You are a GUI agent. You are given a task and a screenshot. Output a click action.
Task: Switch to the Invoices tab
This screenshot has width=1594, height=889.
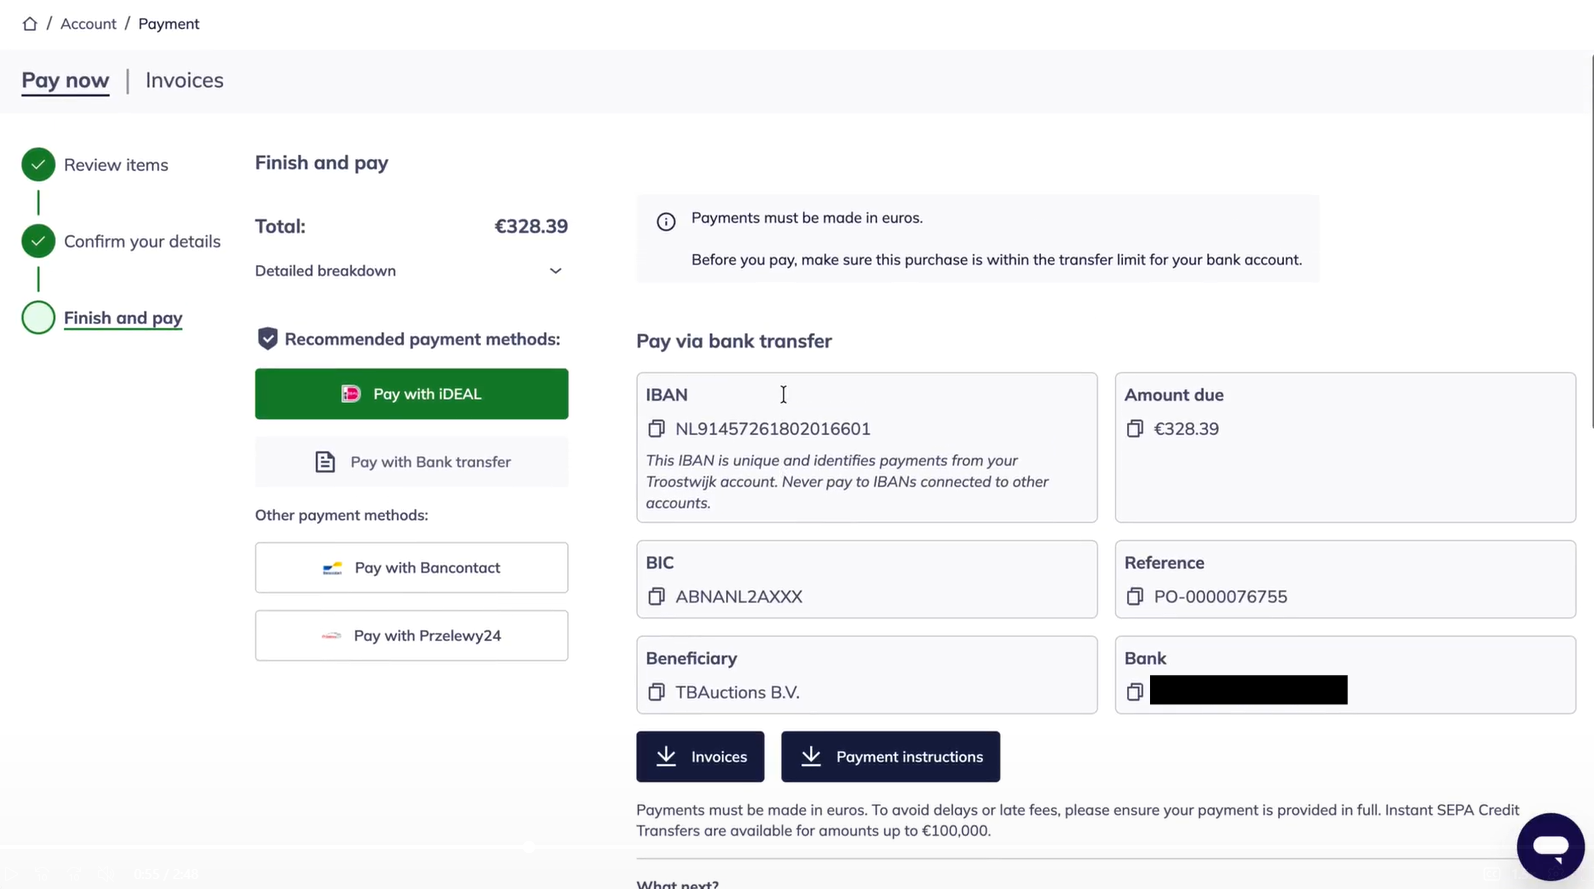tap(184, 80)
